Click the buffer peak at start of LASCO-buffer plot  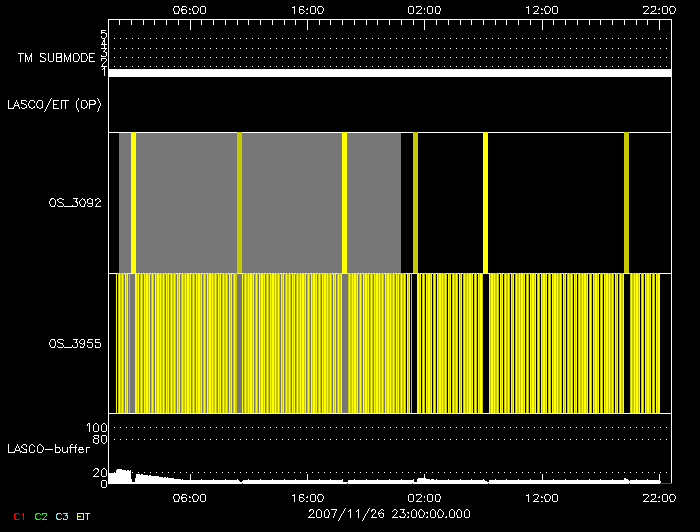tap(122, 474)
